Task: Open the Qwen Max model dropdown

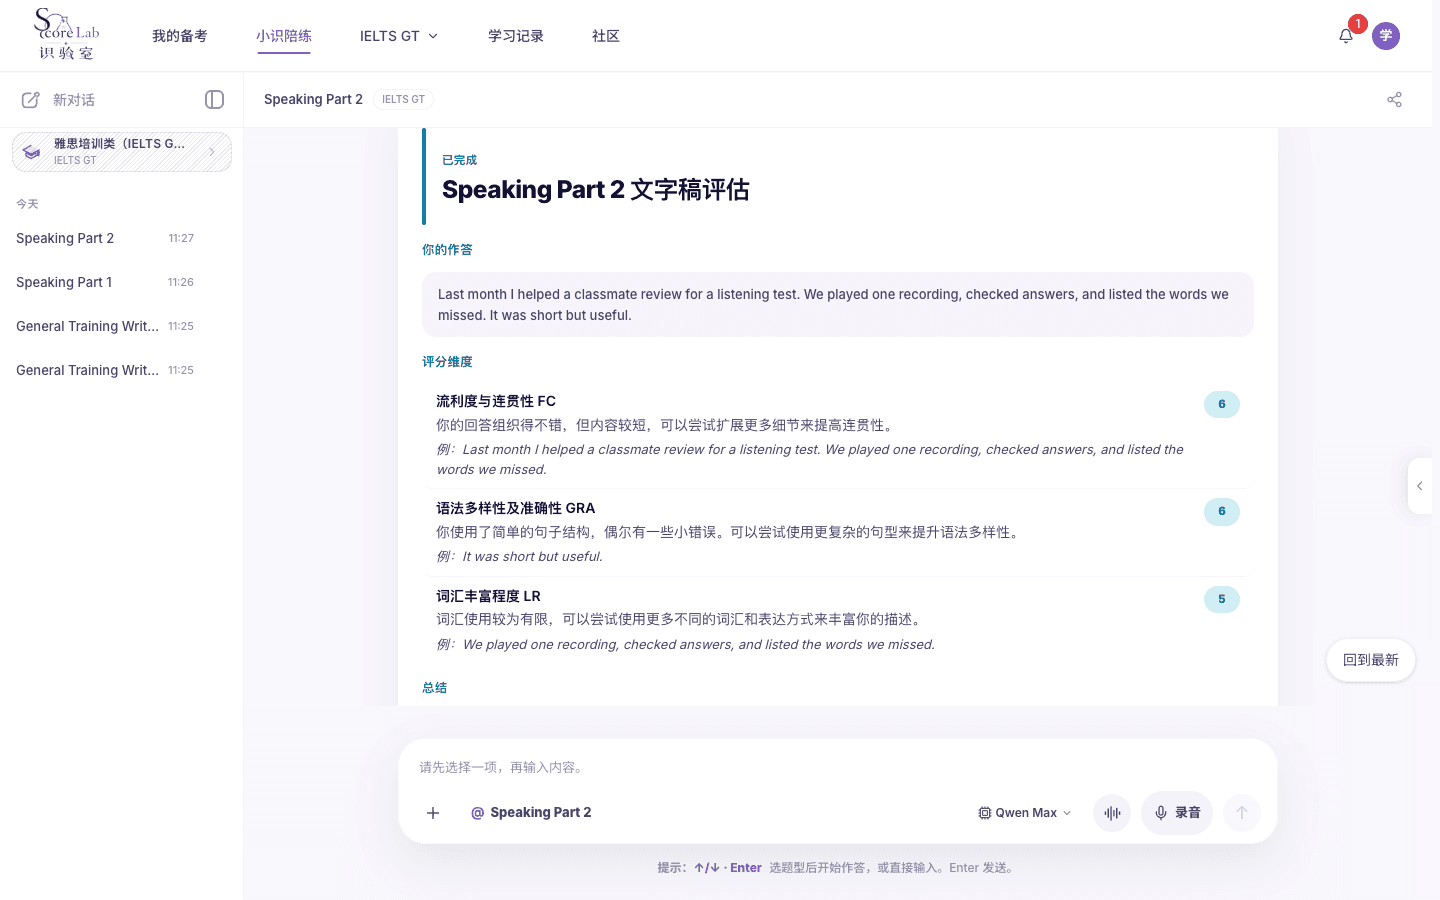Action: (x=1025, y=813)
